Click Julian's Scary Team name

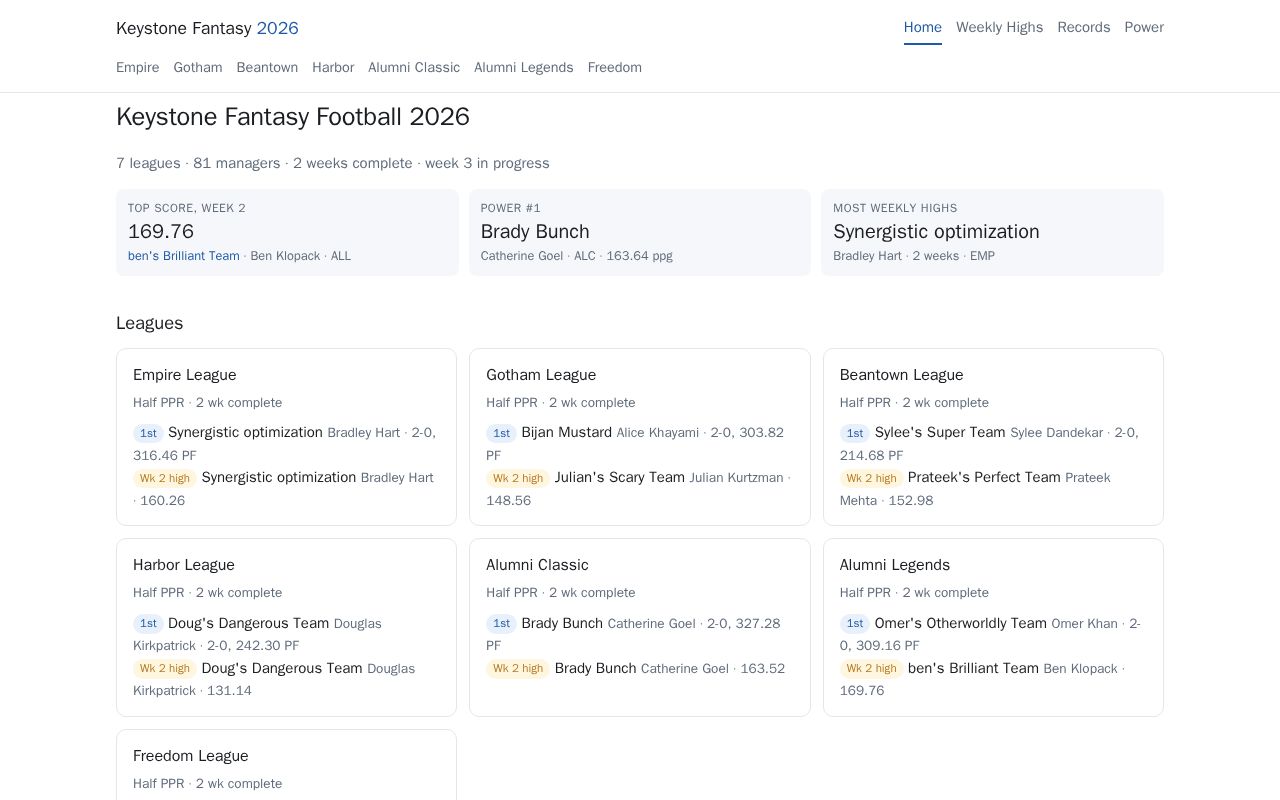point(620,477)
